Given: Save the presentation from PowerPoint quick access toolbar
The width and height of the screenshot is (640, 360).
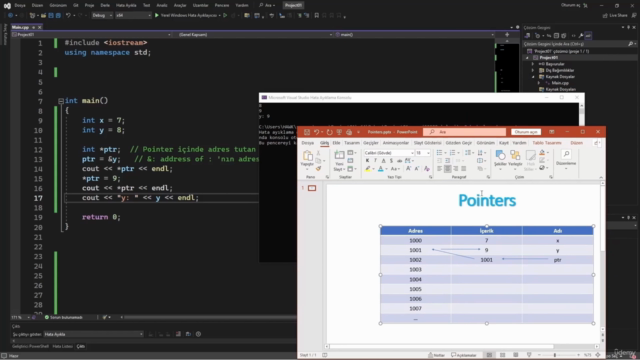Looking at the screenshot, I should click(x=307, y=132).
